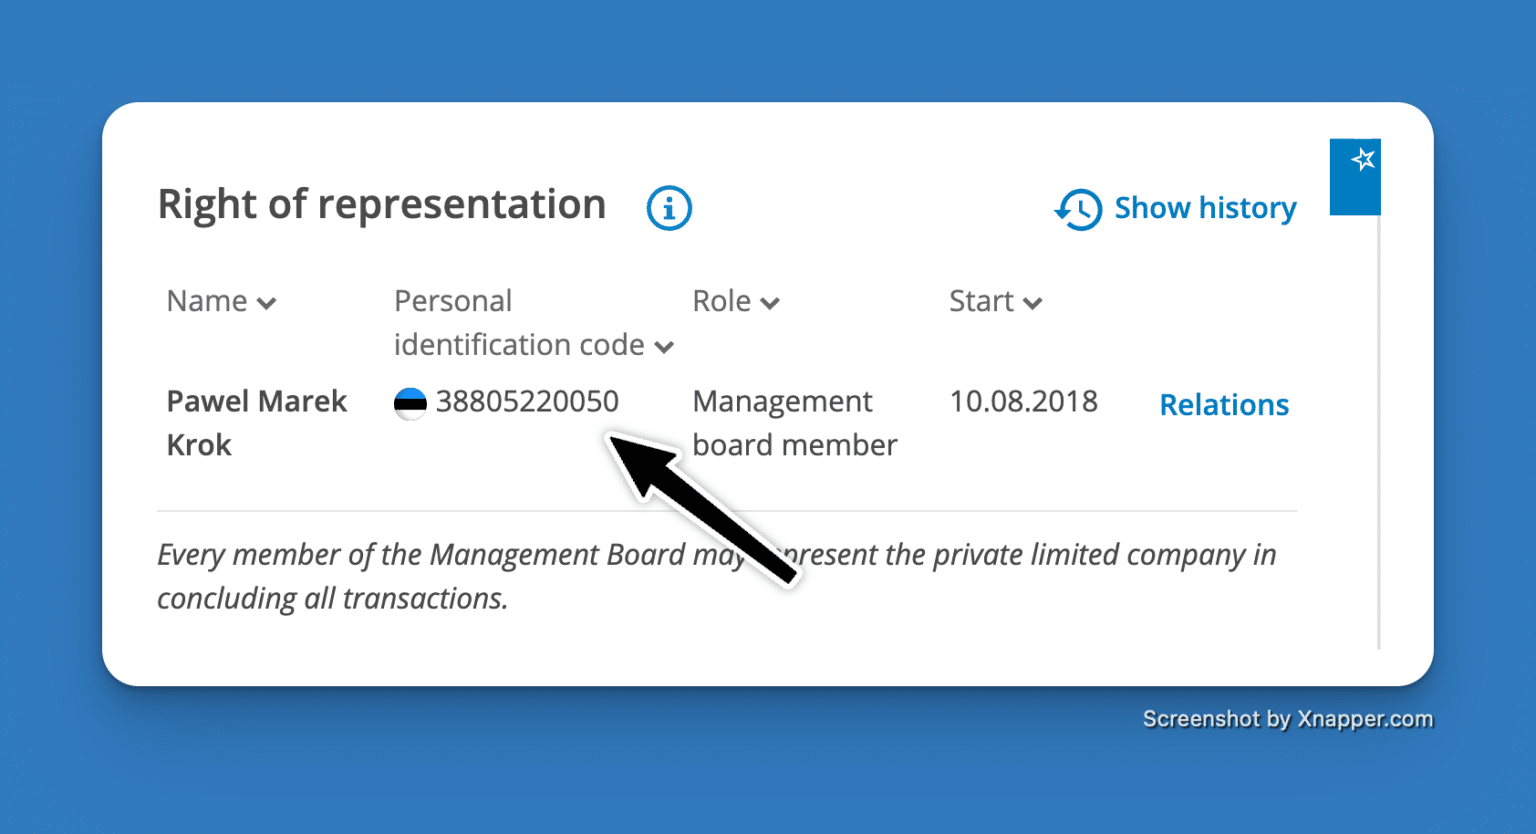Click the info icon beside Right of representation
1536x834 pixels.
point(669,208)
